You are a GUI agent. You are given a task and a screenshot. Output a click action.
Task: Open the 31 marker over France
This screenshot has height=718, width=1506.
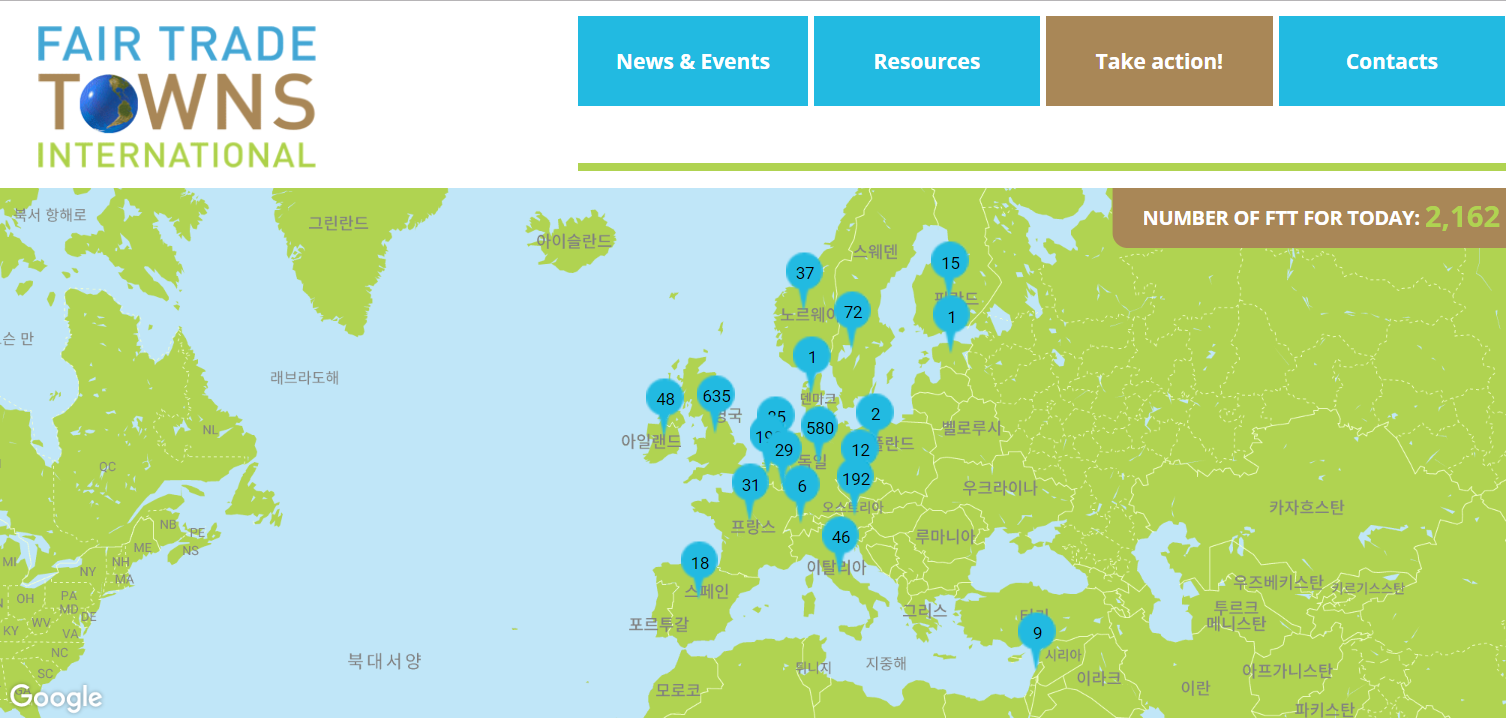click(750, 485)
